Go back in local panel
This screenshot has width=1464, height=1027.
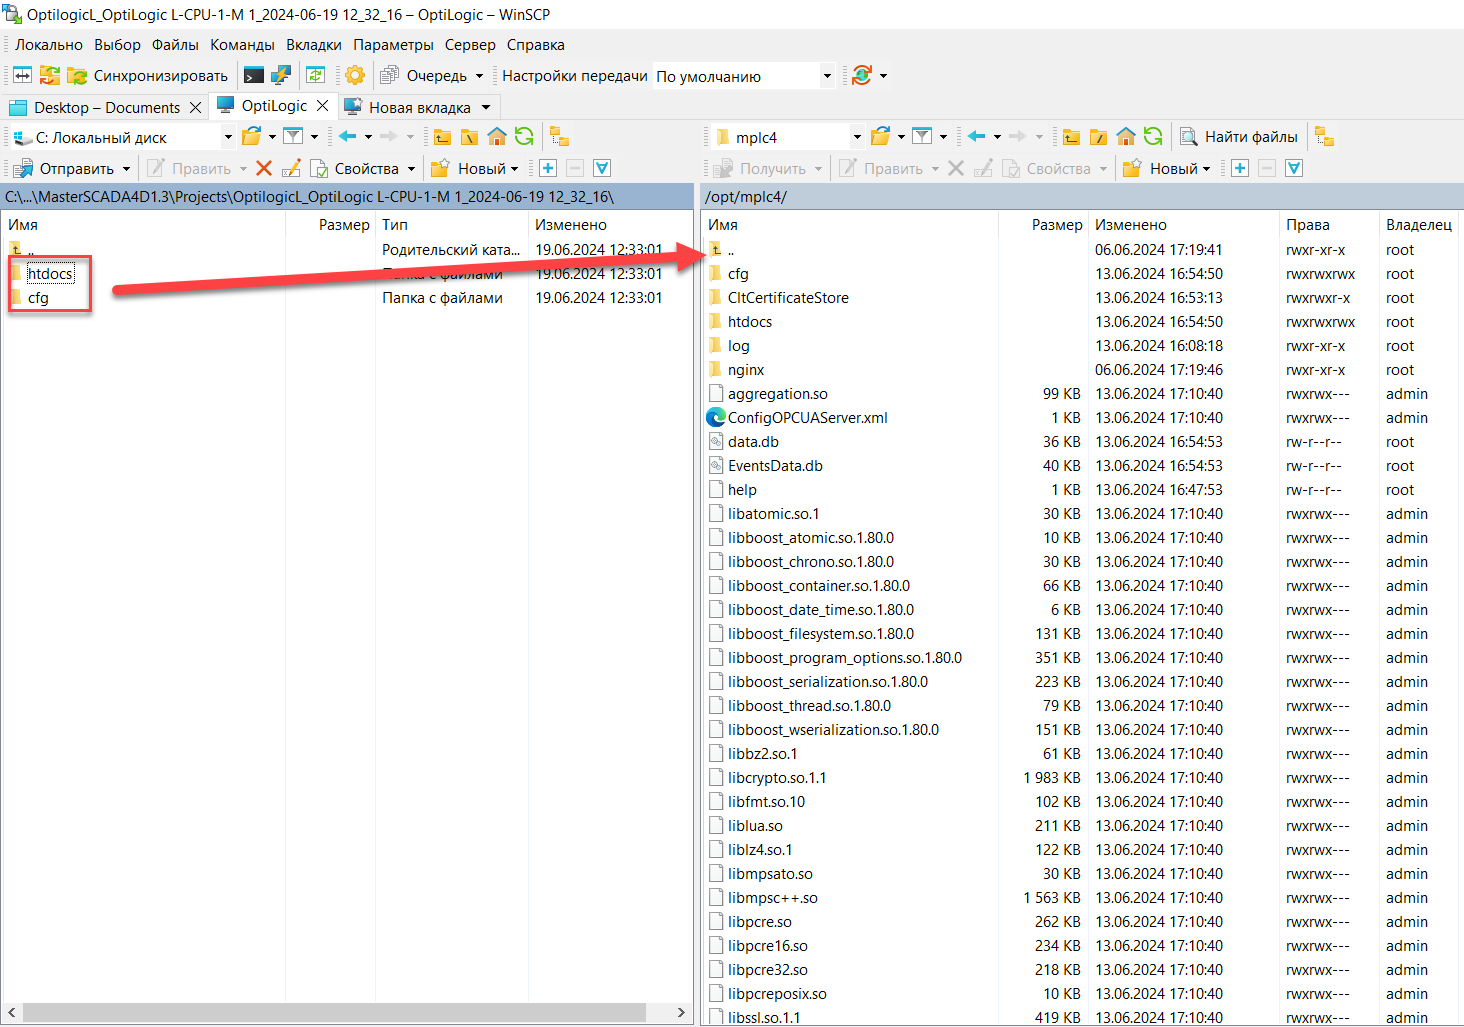tap(347, 136)
